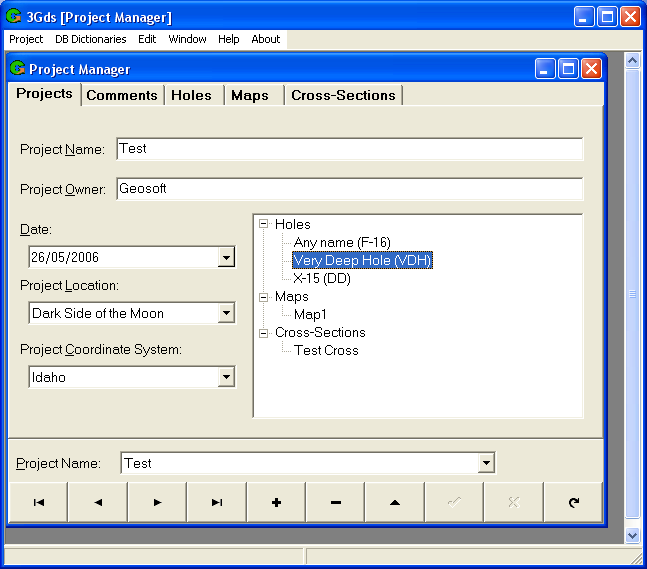Switch to the Comments tab
This screenshot has width=647, height=569.
pyautogui.click(x=122, y=95)
